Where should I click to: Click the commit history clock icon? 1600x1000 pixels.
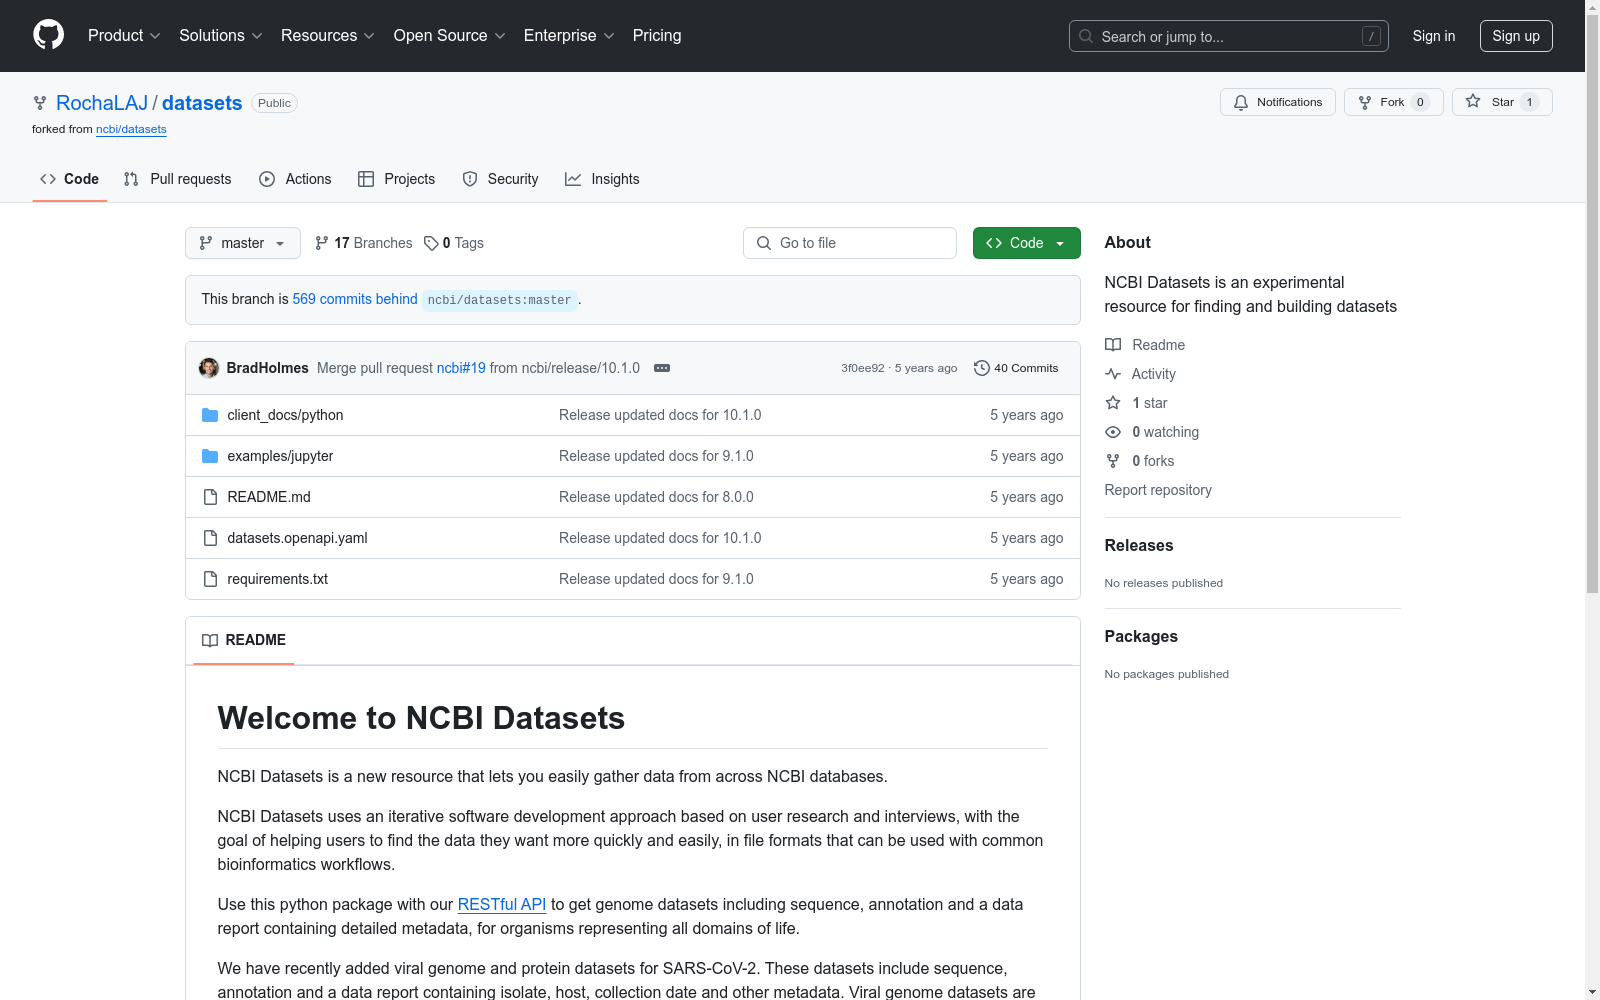tap(982, 368)
